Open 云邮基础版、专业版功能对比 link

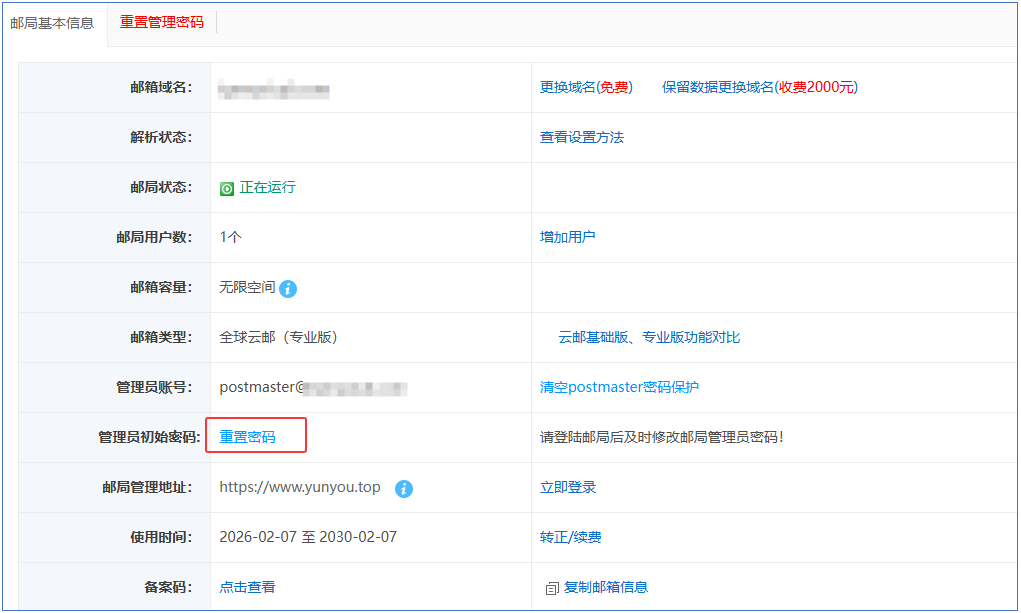(x=649, y=337)
